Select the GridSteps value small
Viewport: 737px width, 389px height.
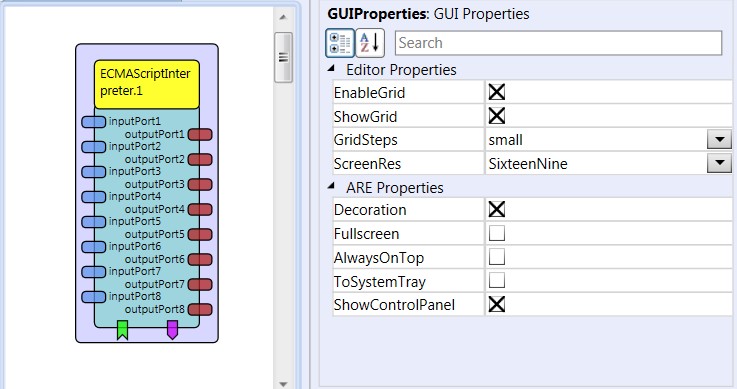pos(506,140)
